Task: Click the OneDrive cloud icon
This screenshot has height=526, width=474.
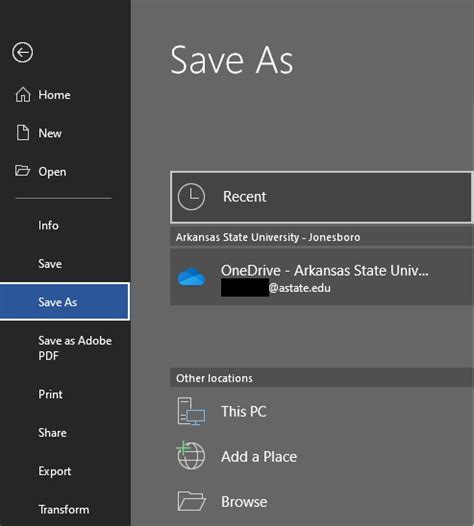Action: [x=191, y=277]
